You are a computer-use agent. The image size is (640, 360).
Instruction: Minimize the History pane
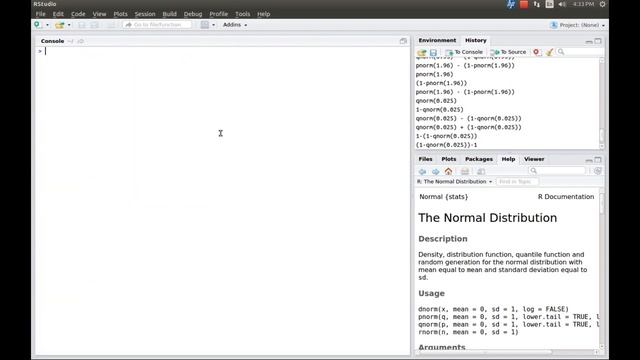pyautogui.click(x=589, y=41)
